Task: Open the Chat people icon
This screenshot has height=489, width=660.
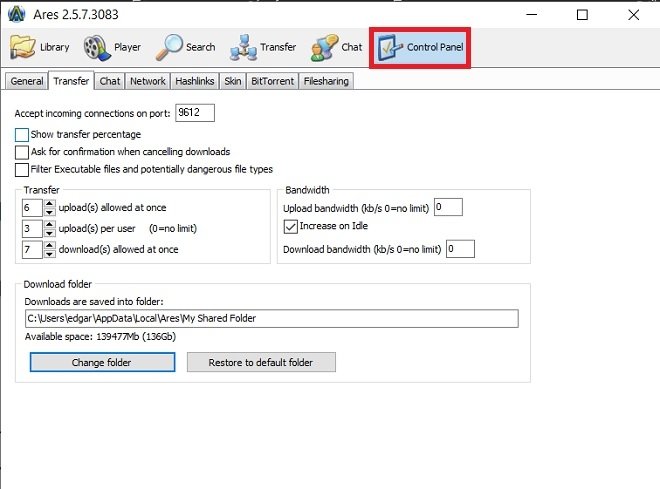Action: 324,48
